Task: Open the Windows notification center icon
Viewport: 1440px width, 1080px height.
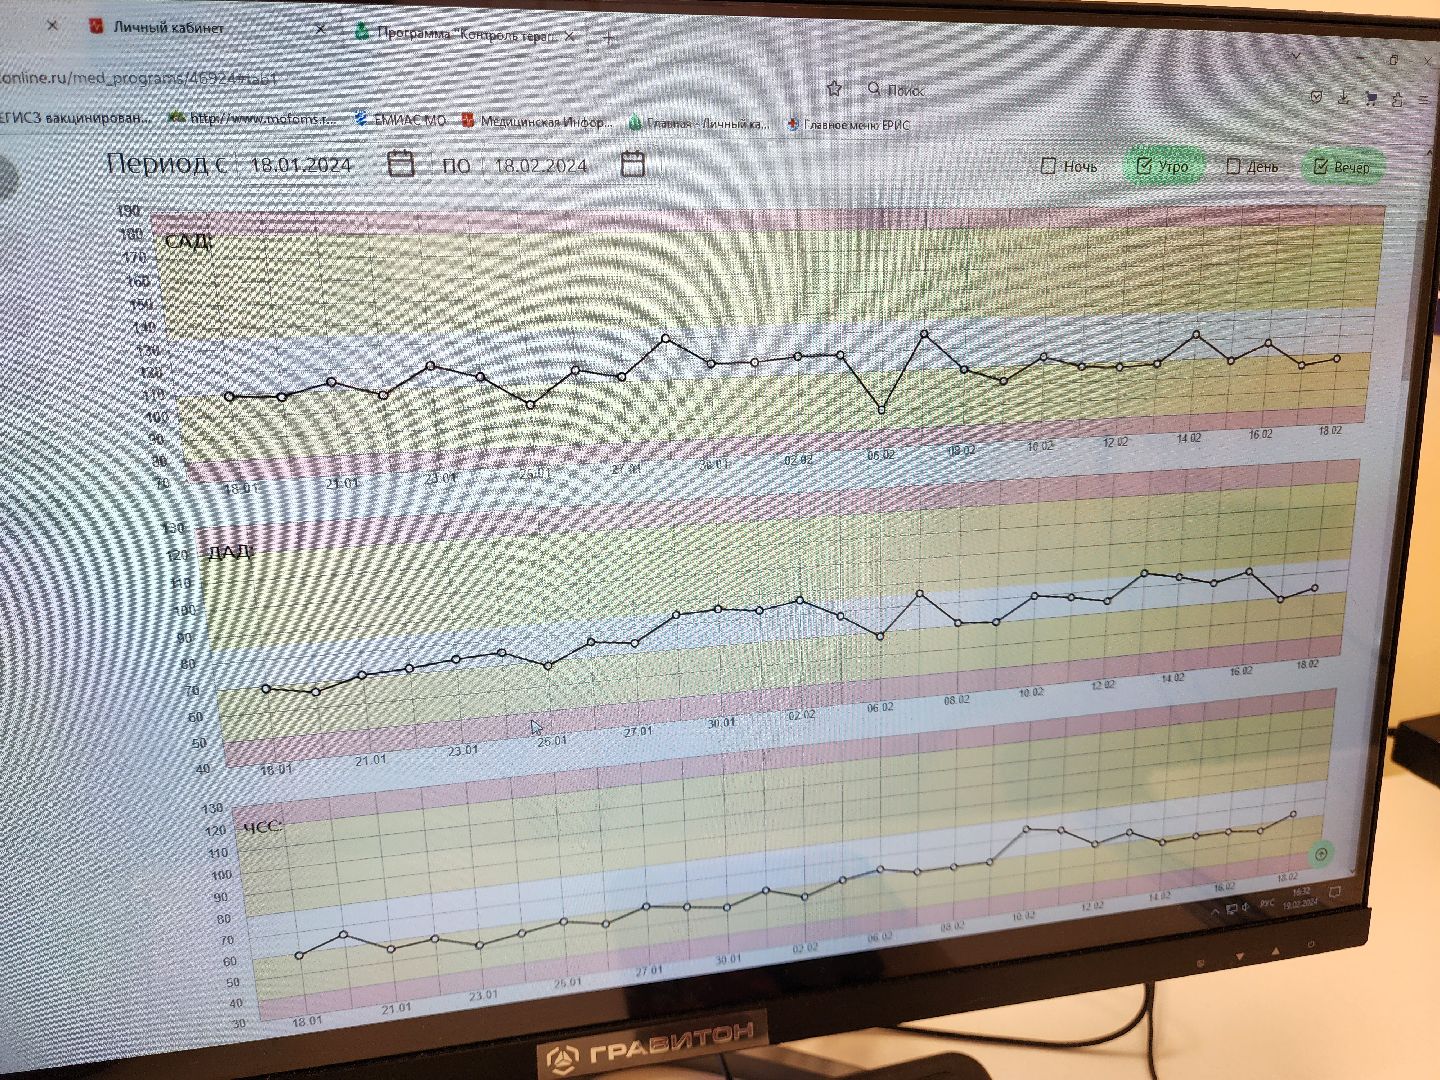Action: tap(1334, 892)
